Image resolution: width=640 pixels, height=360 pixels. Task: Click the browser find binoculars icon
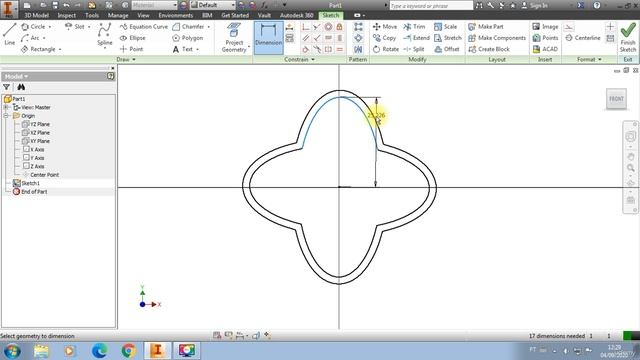tap(21, 87)
